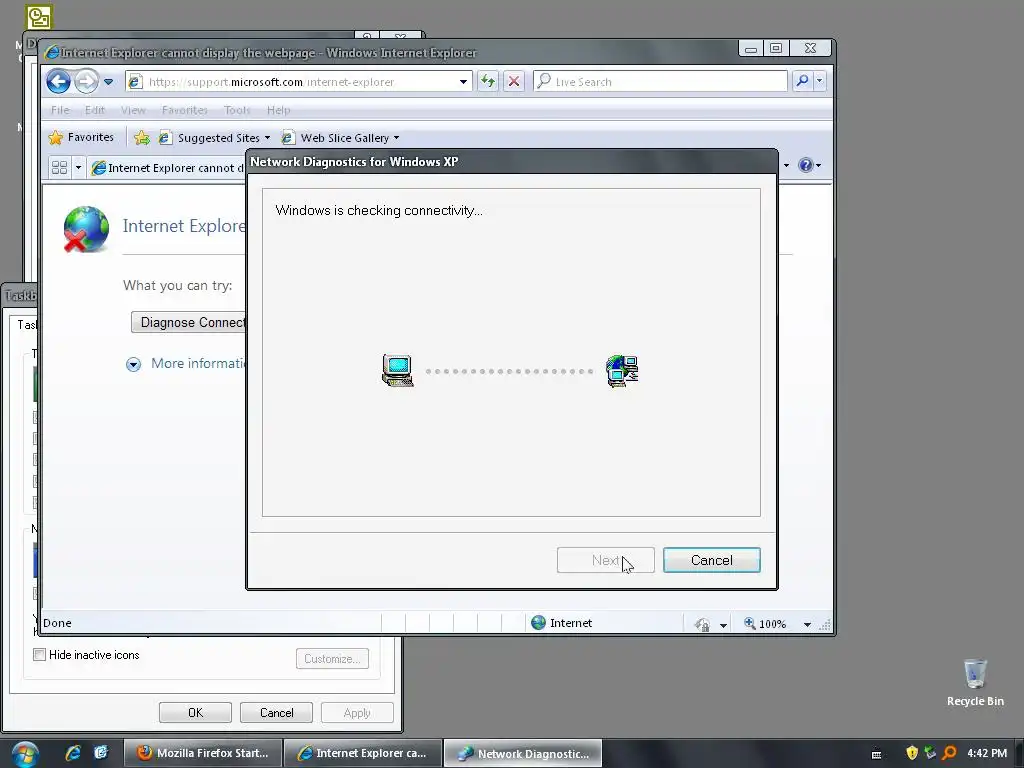Click the Diagnose Connection Problems button
1024x768 pixels.
tap(189, 322)
